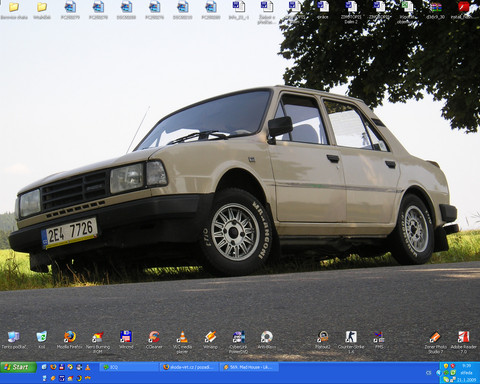Viewport: 480px width, 384px height.
Task: Select the disc shortcut beside CyberLink PowerDVD
Action: [267, 340]
